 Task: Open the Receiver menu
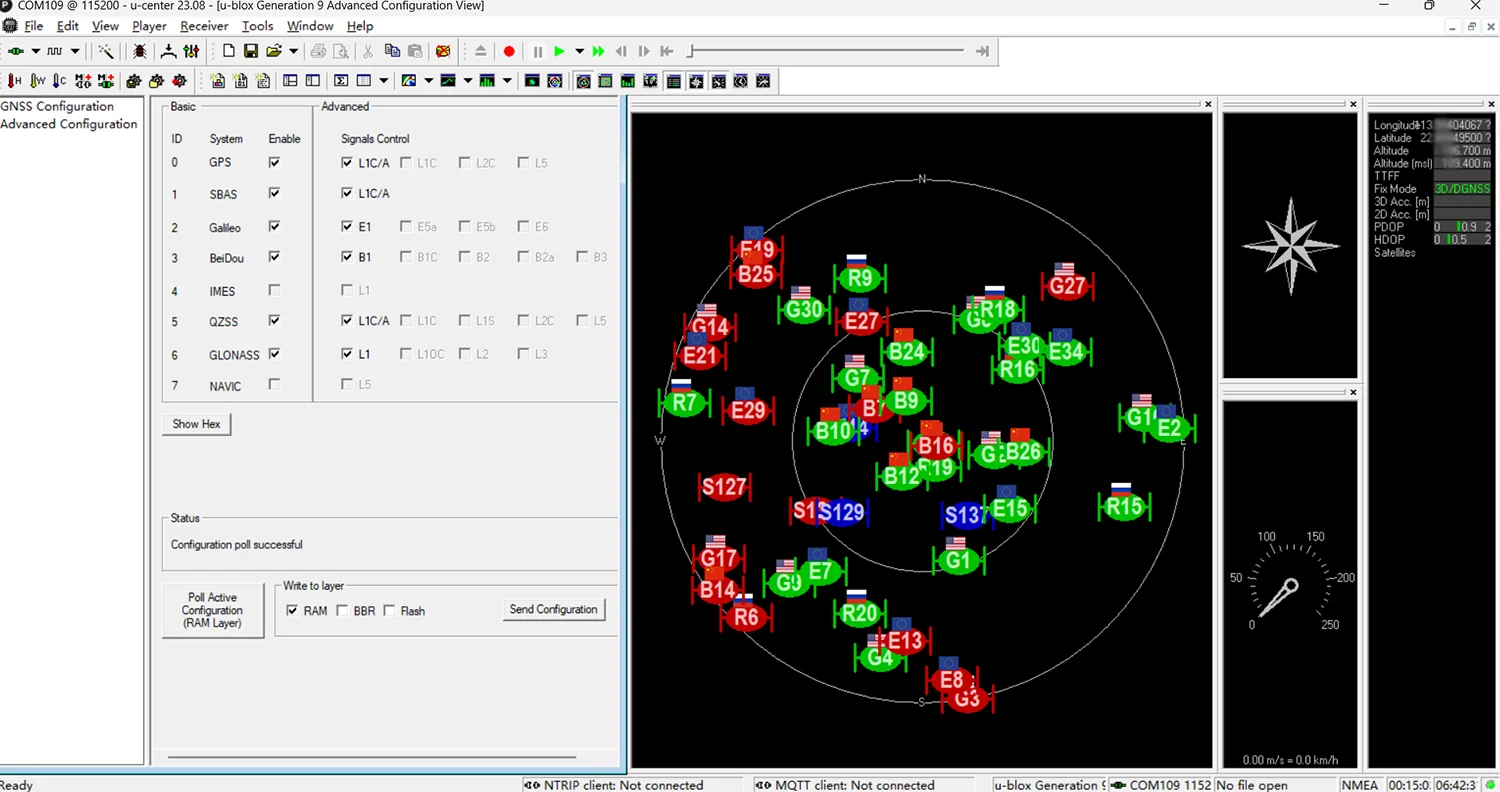point(204,26)
